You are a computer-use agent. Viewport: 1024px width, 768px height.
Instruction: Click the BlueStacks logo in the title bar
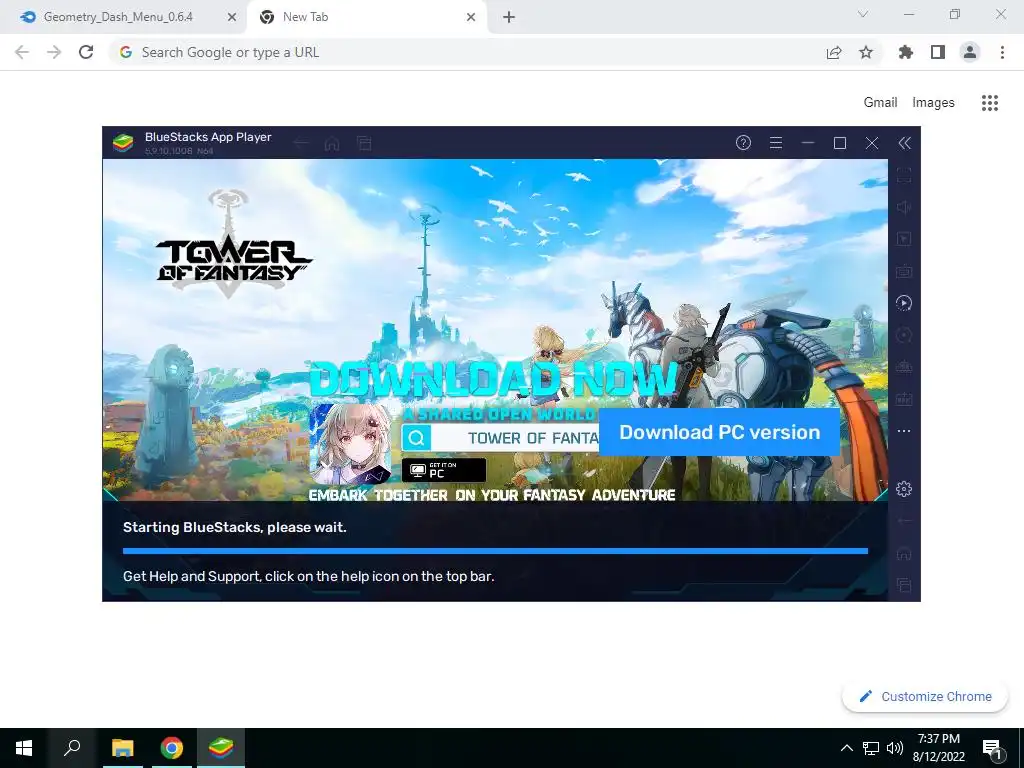click(x=123, y=142)
